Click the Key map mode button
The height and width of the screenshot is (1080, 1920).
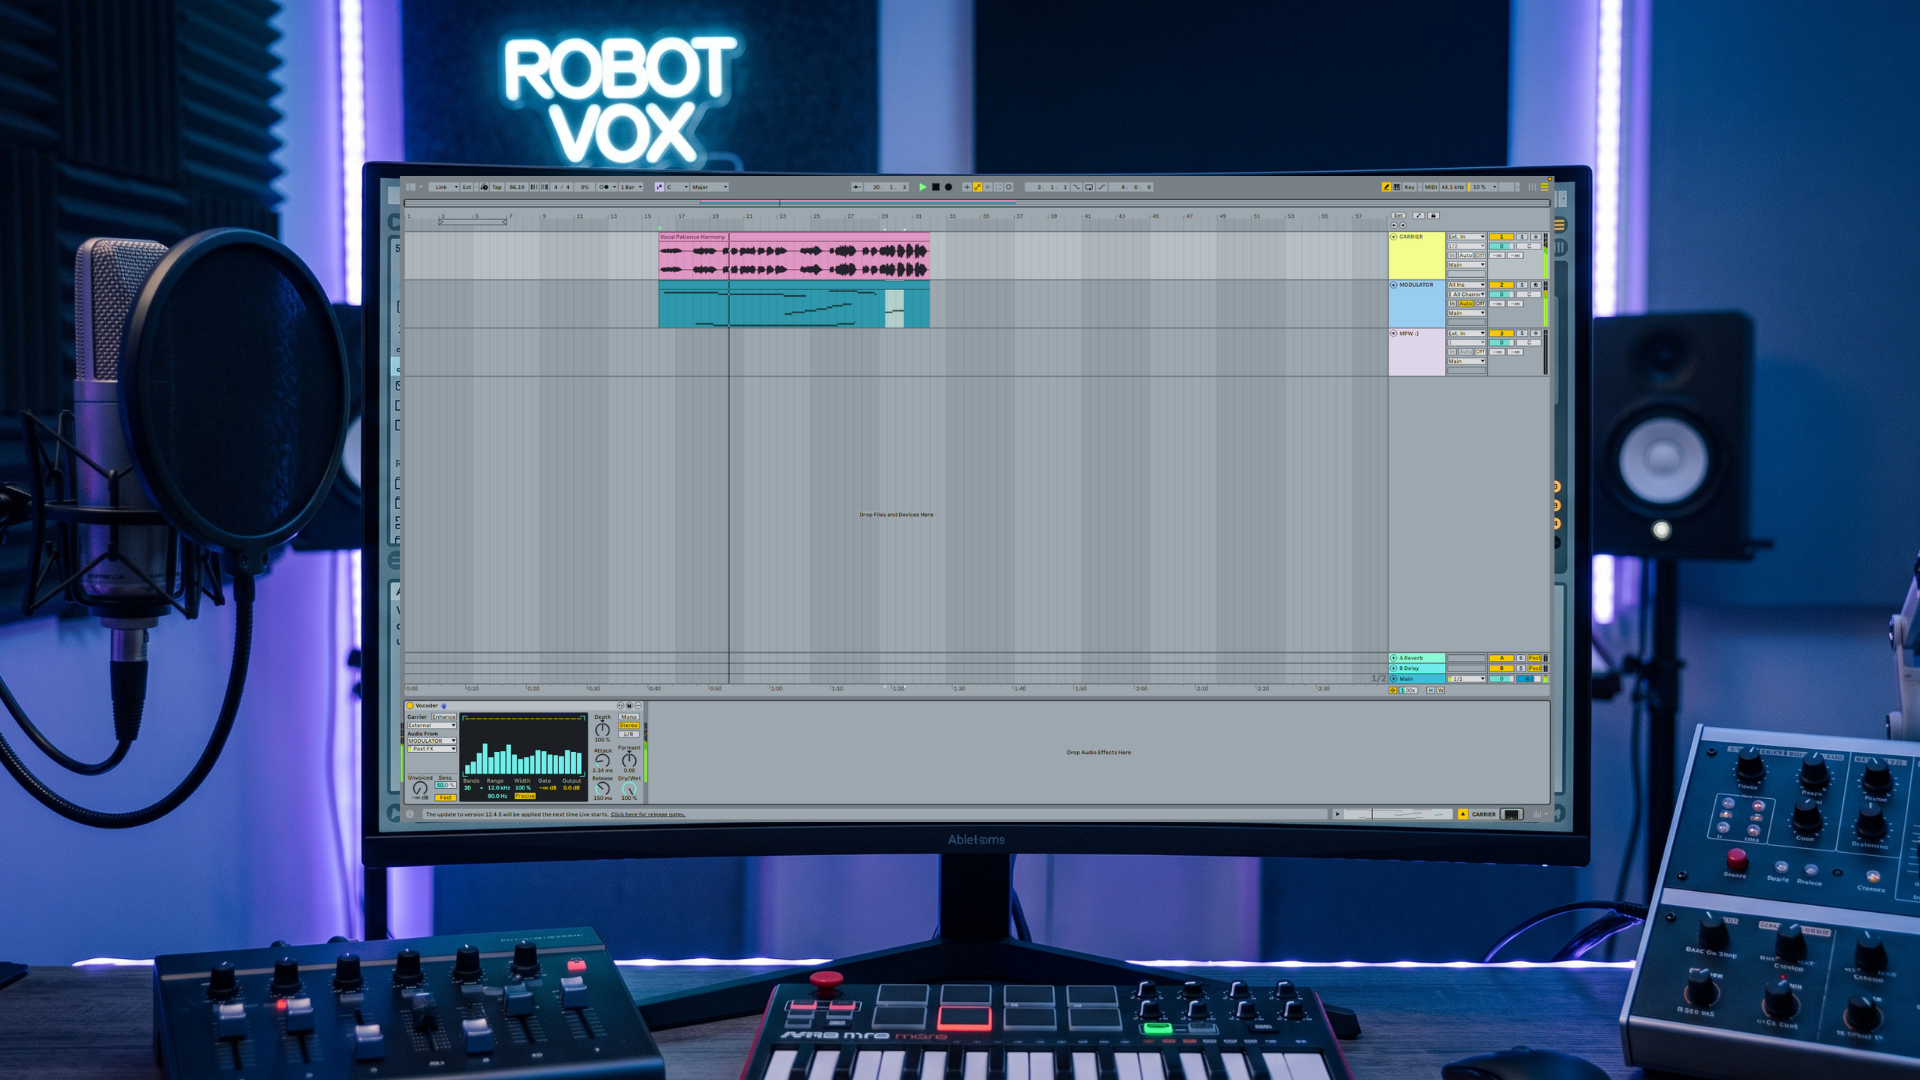pos(1410,187)
